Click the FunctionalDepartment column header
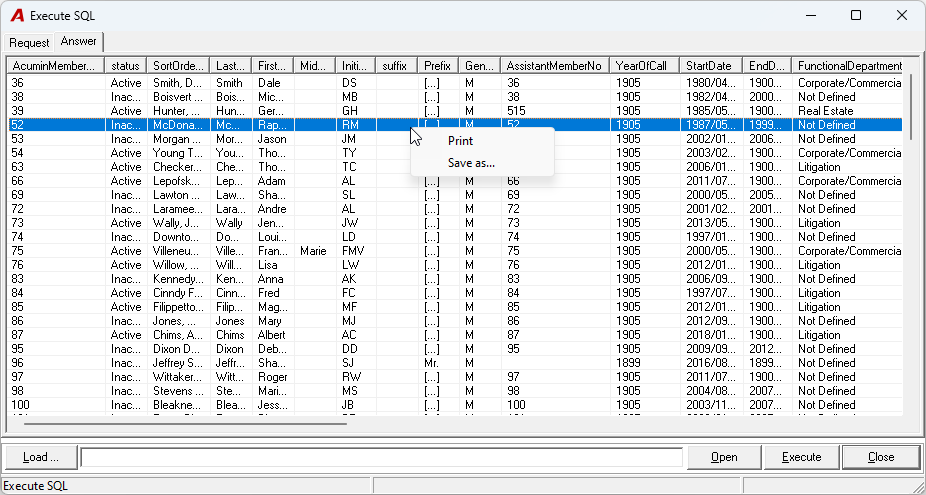Image resolution: width=926 pixels, height=495 pixels. click(x=849, y=66)
